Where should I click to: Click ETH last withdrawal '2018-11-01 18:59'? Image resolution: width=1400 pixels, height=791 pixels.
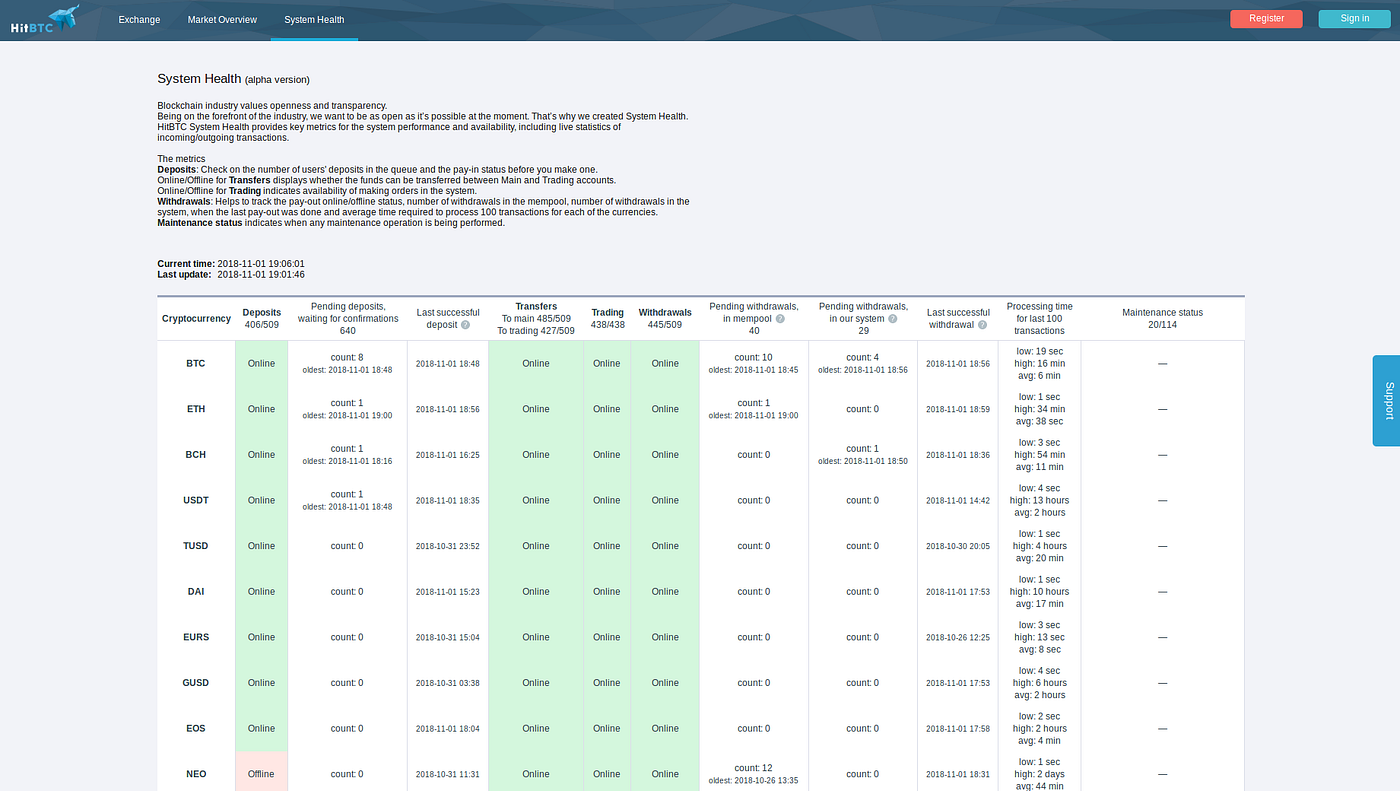tap(958, 409)
